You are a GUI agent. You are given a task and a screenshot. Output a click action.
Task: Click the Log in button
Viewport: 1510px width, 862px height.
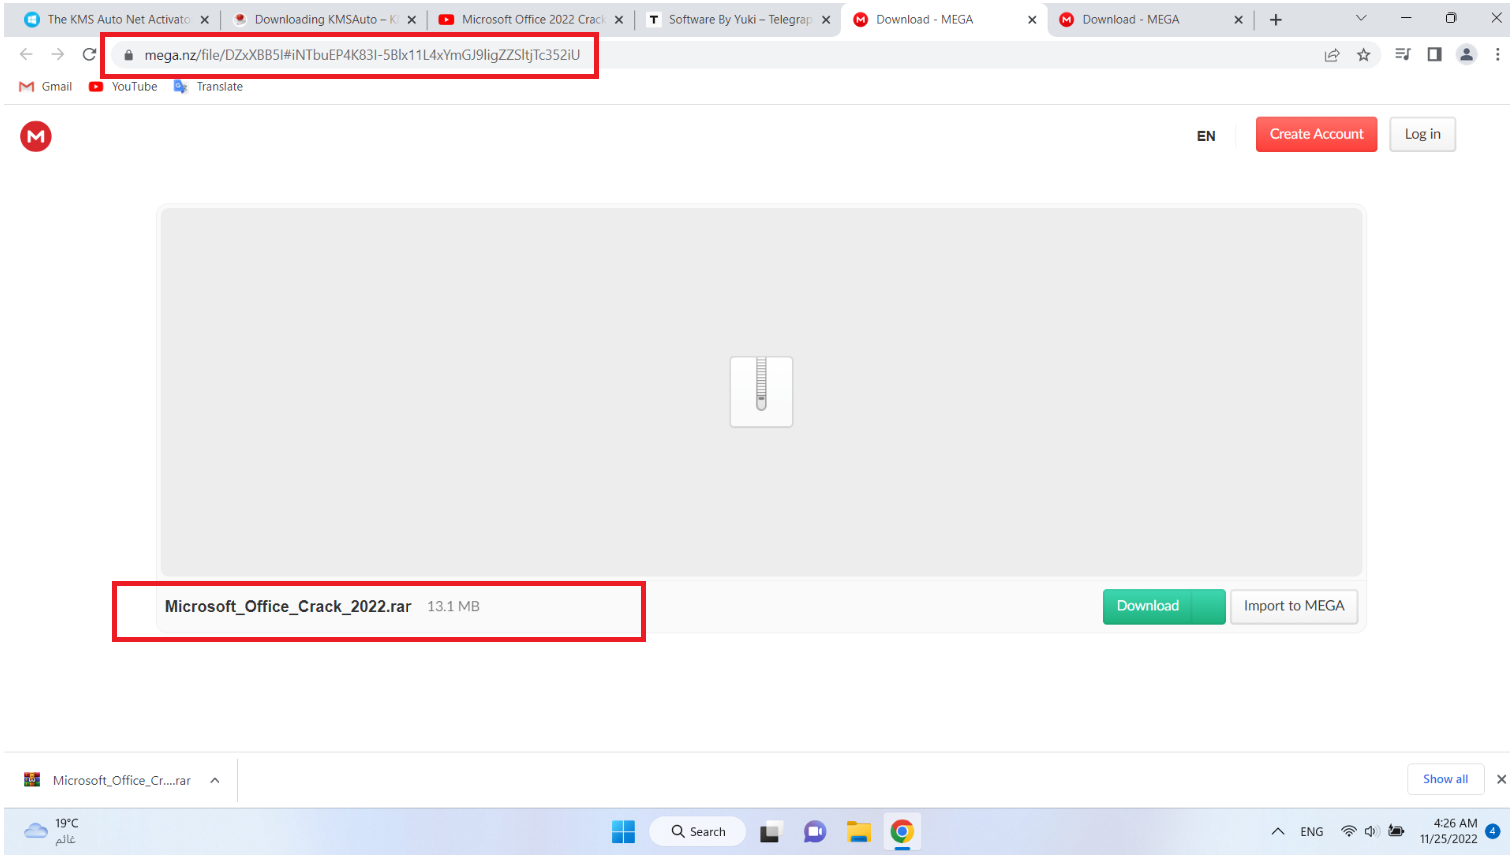coord(1422,134)
